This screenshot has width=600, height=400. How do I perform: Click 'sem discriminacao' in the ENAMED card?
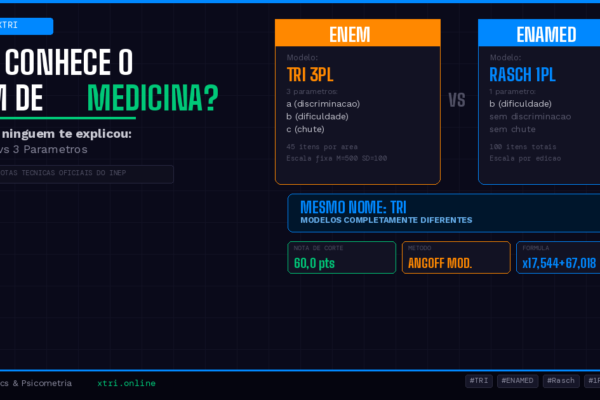[530, 116]
